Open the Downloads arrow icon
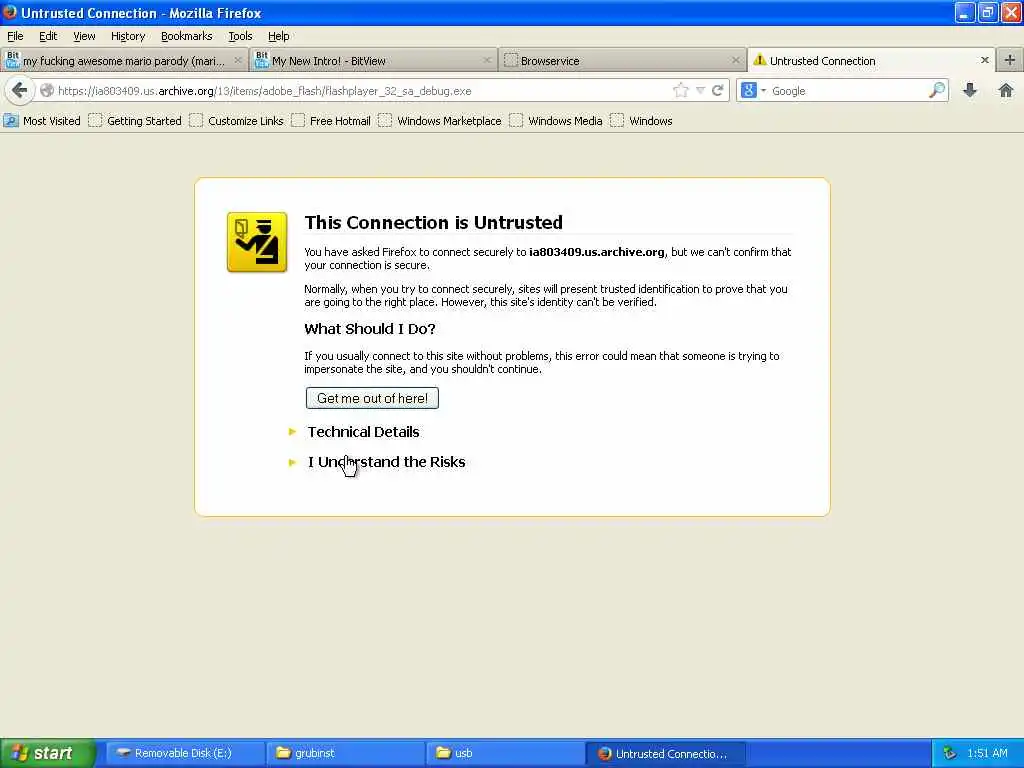1024x768 pixels. point(970,91)
